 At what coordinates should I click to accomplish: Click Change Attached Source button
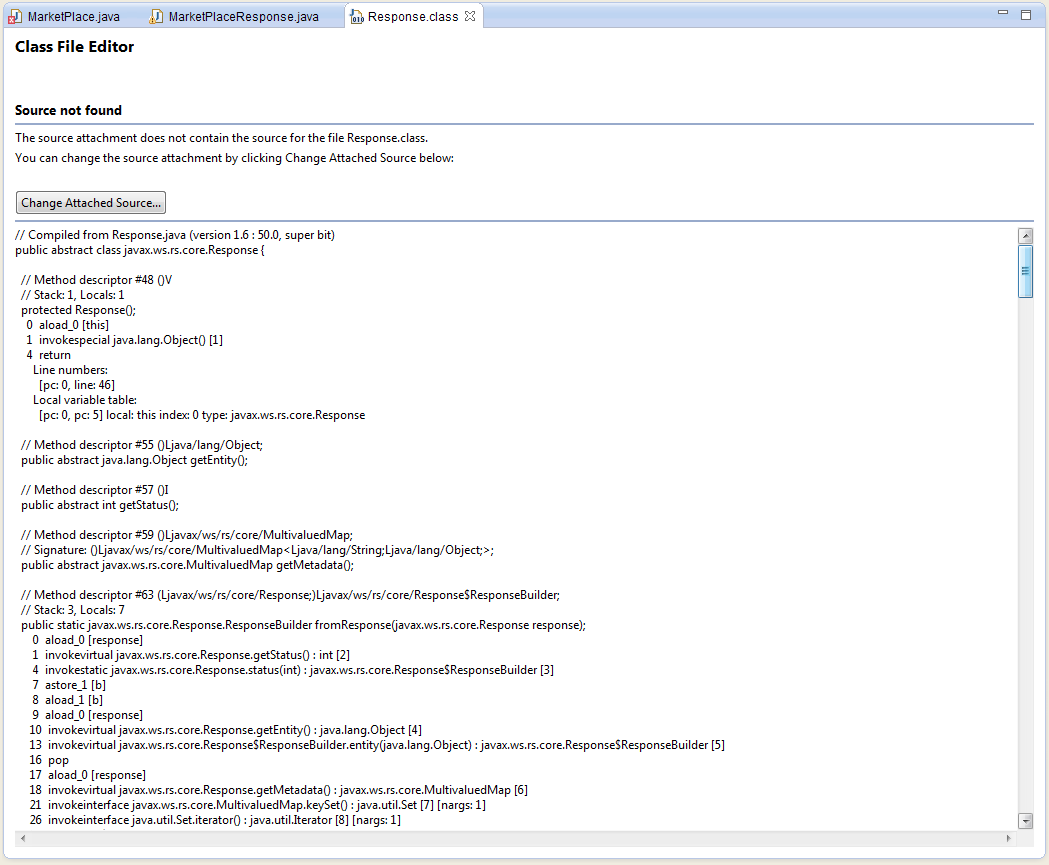(x=91, y=203)
